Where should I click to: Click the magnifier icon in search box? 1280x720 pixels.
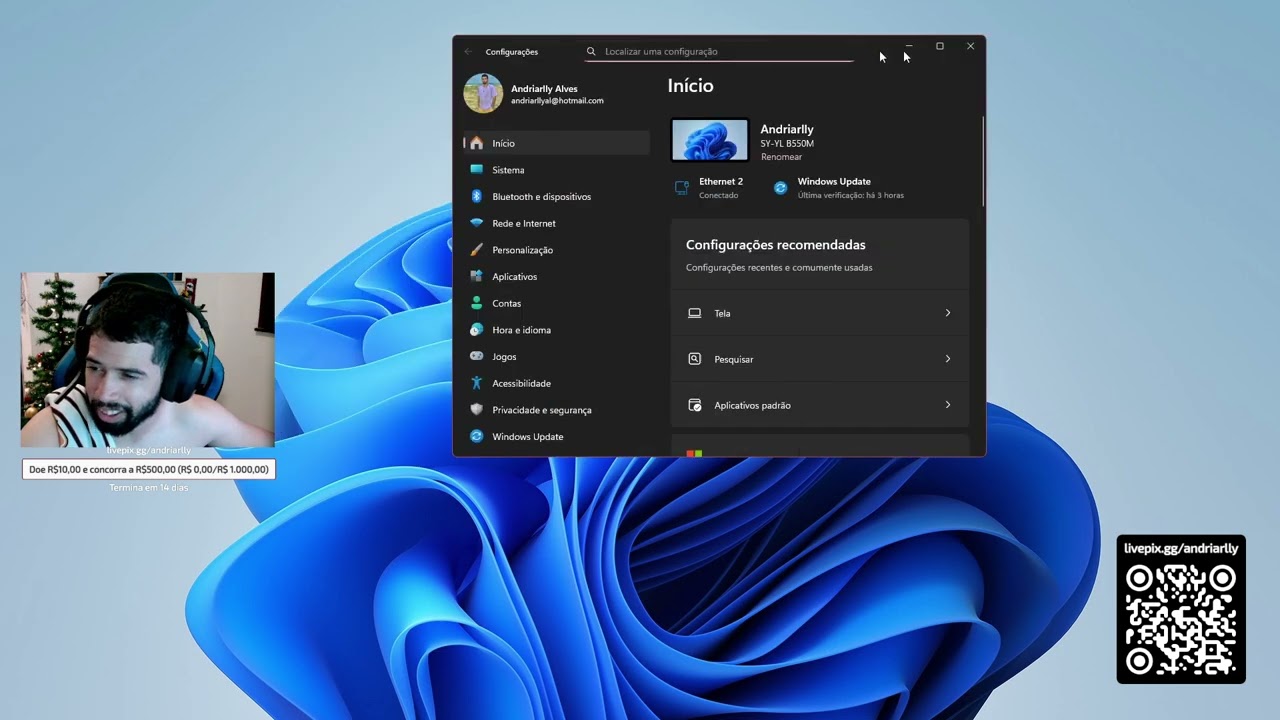[591, 51]
